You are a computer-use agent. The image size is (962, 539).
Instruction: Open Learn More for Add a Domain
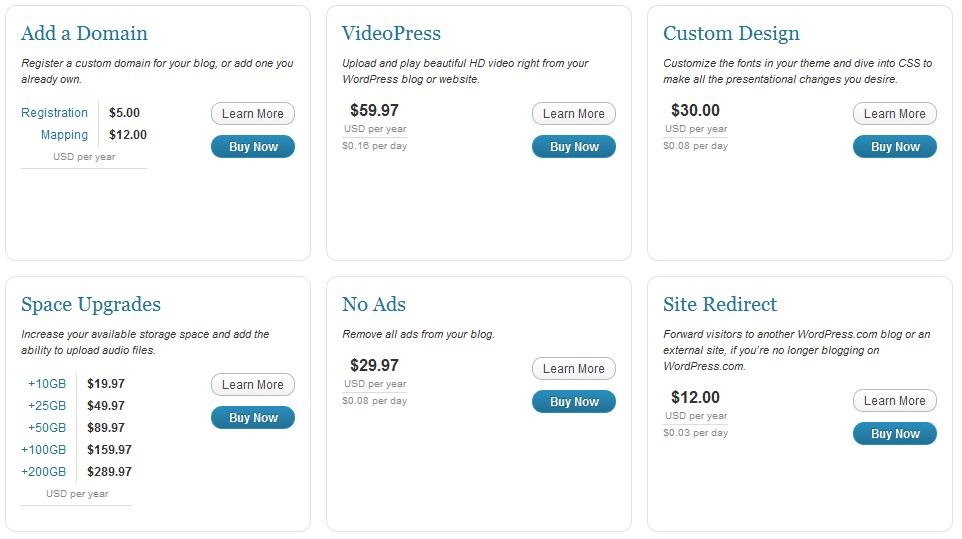point(252,114)
